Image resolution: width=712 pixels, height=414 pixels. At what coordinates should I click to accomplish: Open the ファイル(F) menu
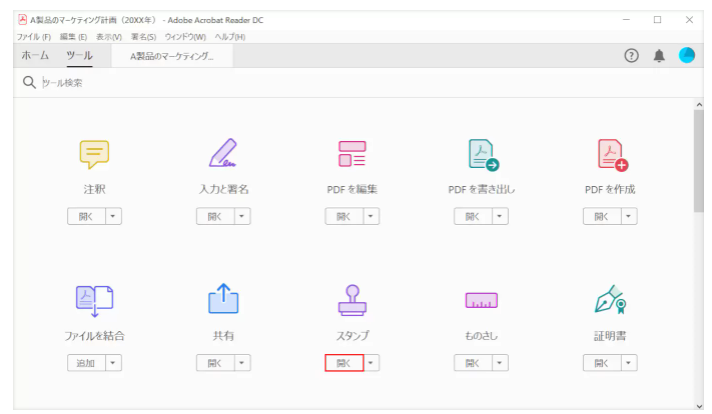point(33,36)
